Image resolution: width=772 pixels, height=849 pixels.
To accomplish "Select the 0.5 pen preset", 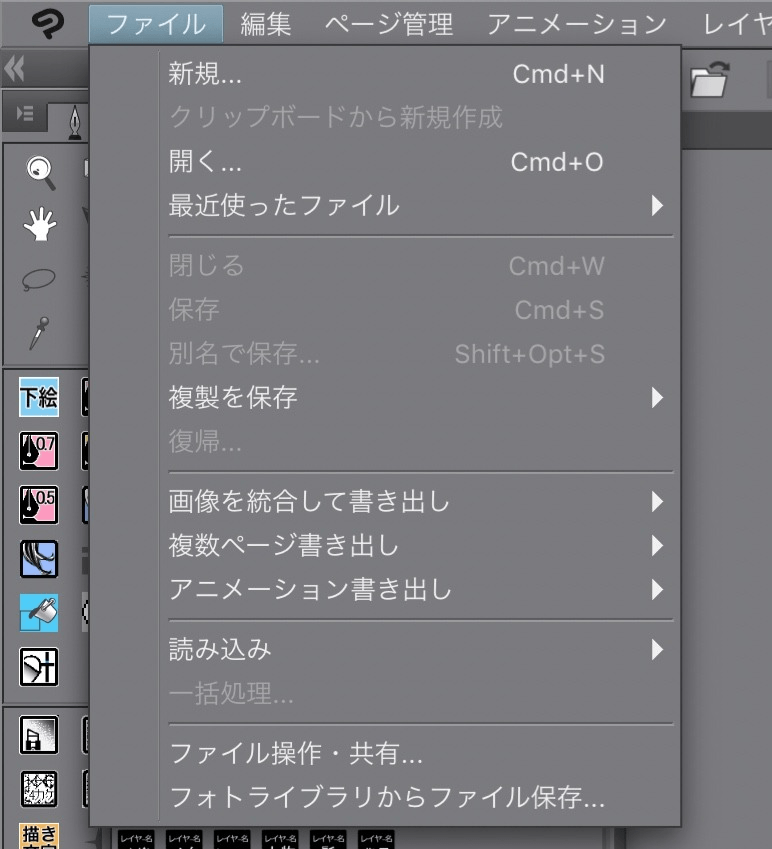I will (39, 504).
